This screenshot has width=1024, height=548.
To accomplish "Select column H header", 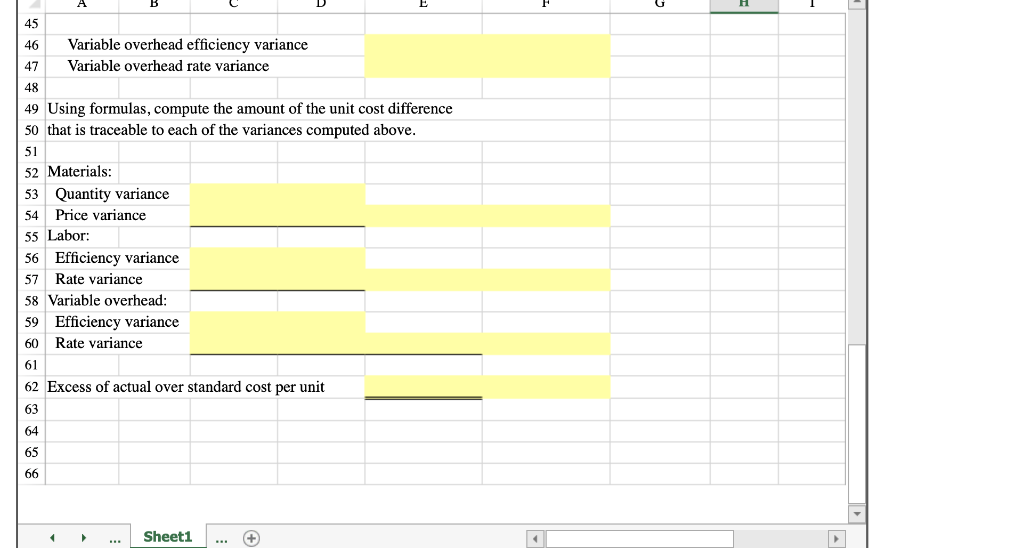I will pos(744,5).
